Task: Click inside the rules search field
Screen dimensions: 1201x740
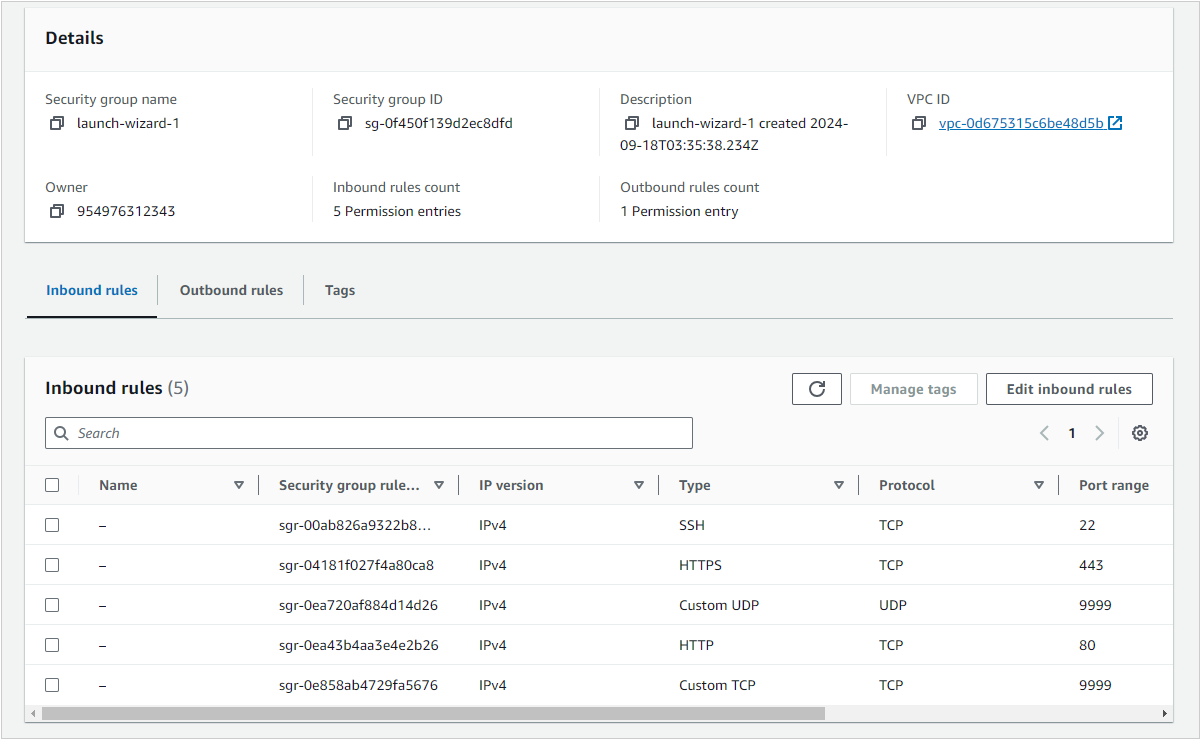Action: (368, 432)
